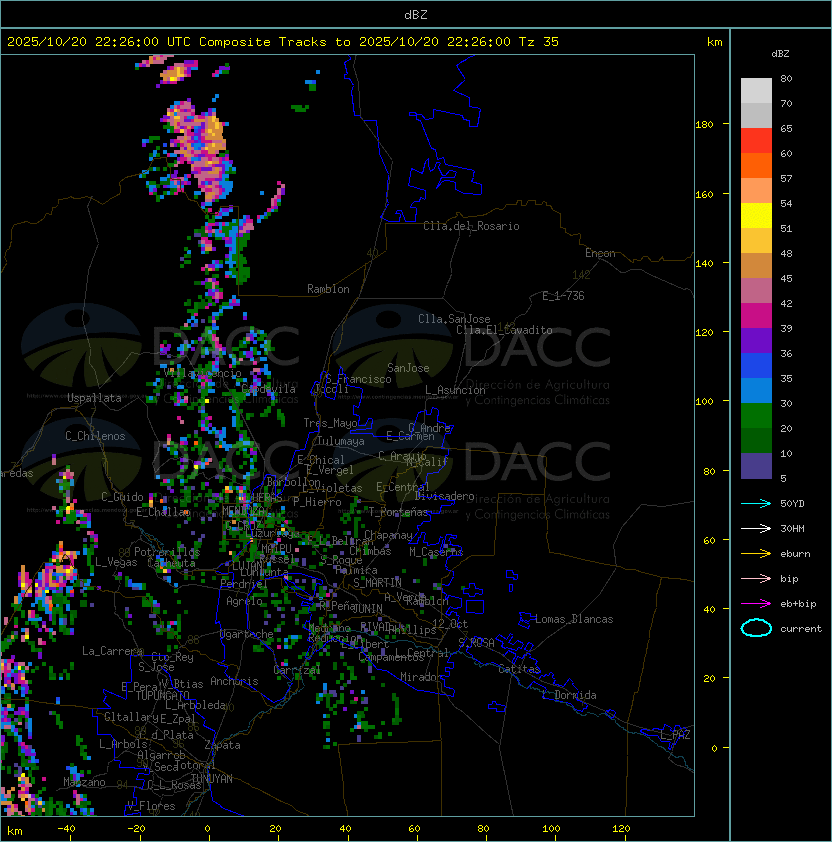Click the 'dBZ' title at window top
The height and width of the screenshot is (842, 832).
[416, 14]
